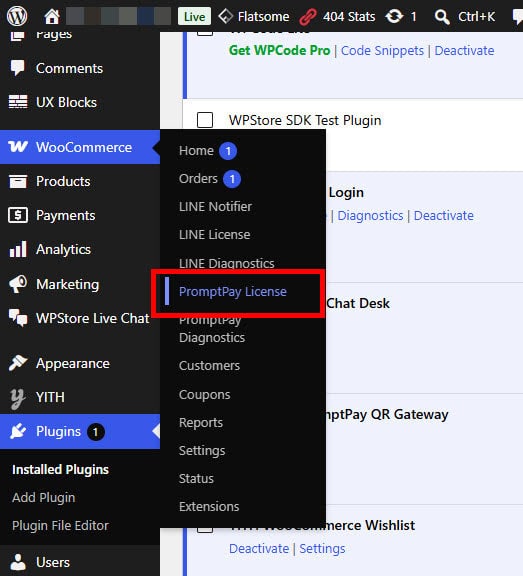Open Reports submenu item

click(x=201, y=422)
